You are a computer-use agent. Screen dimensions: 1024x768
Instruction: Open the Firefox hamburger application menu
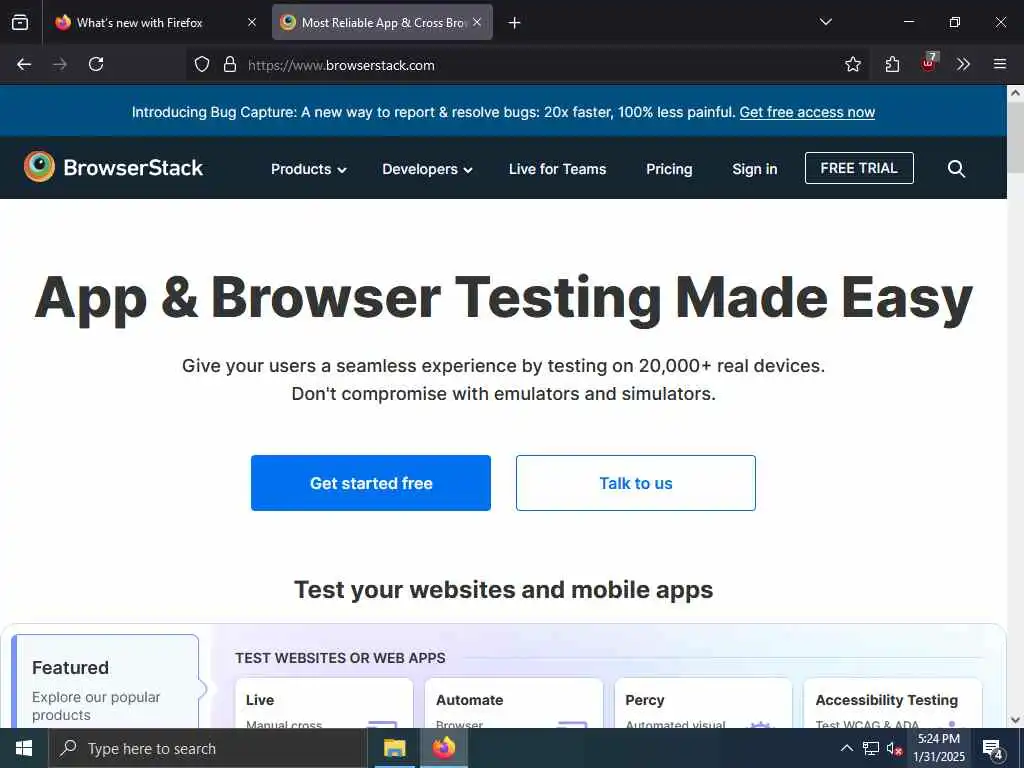[x=1000, y=64]
